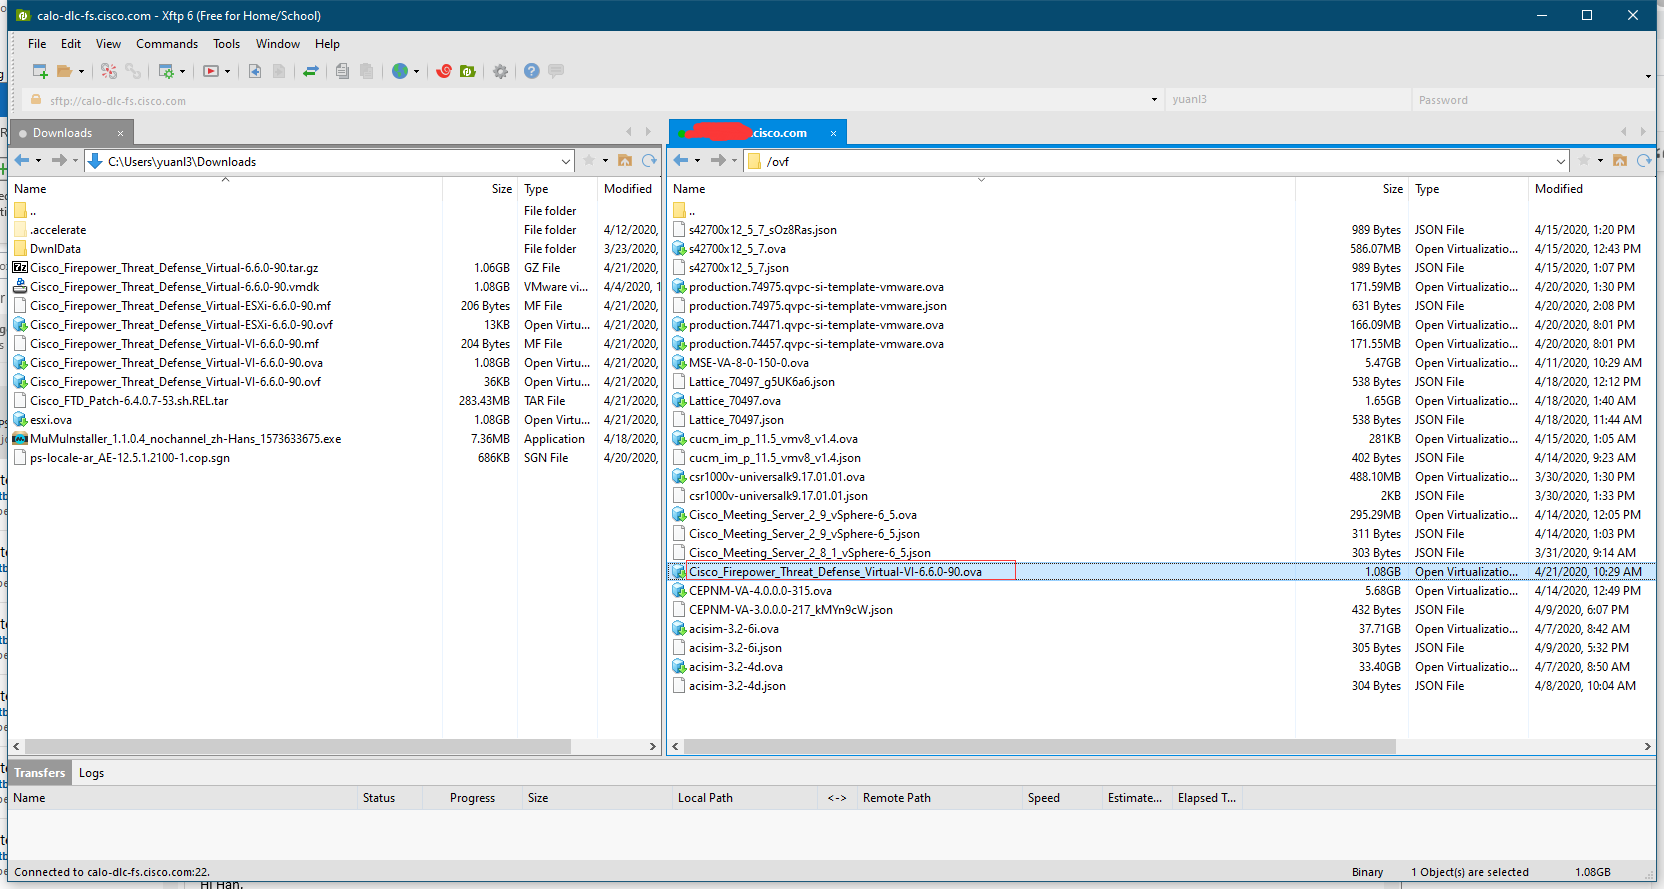The width and height of the screenshot is (1664, 889).
Task: Open local back-button history dropdown arrow
Action: (x=38, y=161)
